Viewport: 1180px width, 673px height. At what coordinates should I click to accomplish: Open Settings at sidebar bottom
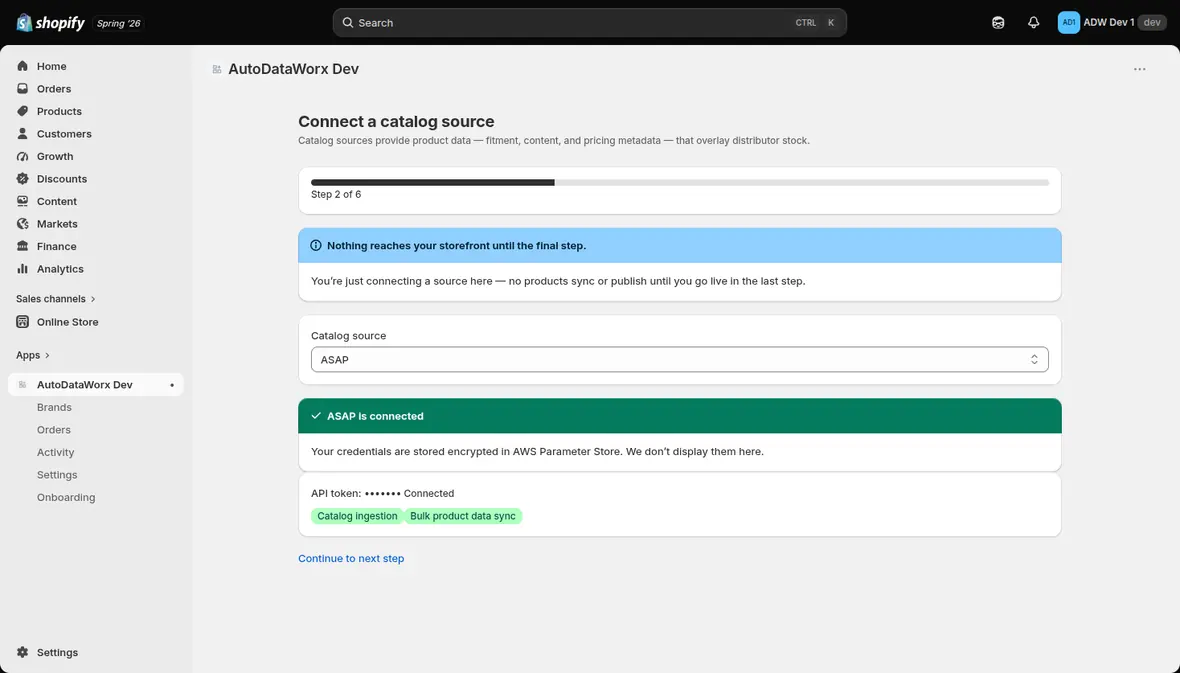click(57, 653)
